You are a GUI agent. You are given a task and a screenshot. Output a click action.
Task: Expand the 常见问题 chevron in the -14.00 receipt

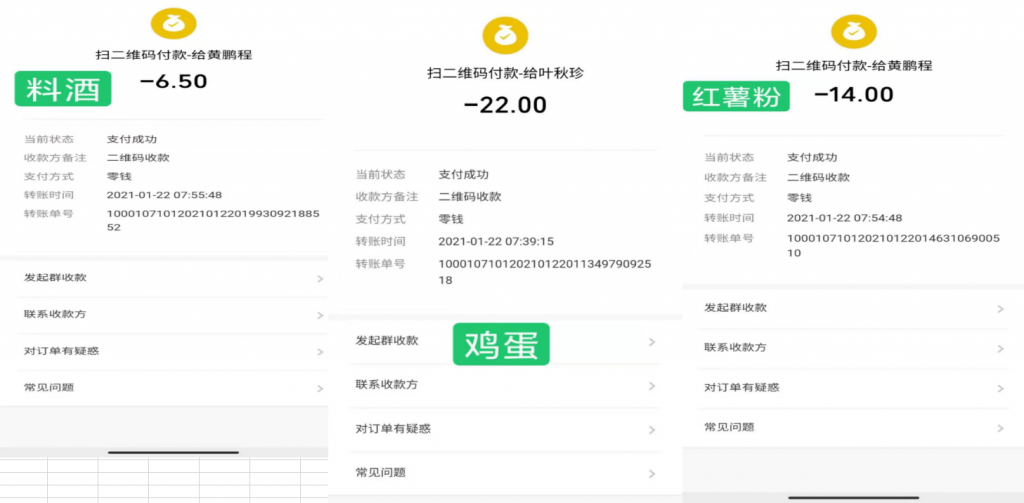pyautogui.click(x=1000, y=427)
